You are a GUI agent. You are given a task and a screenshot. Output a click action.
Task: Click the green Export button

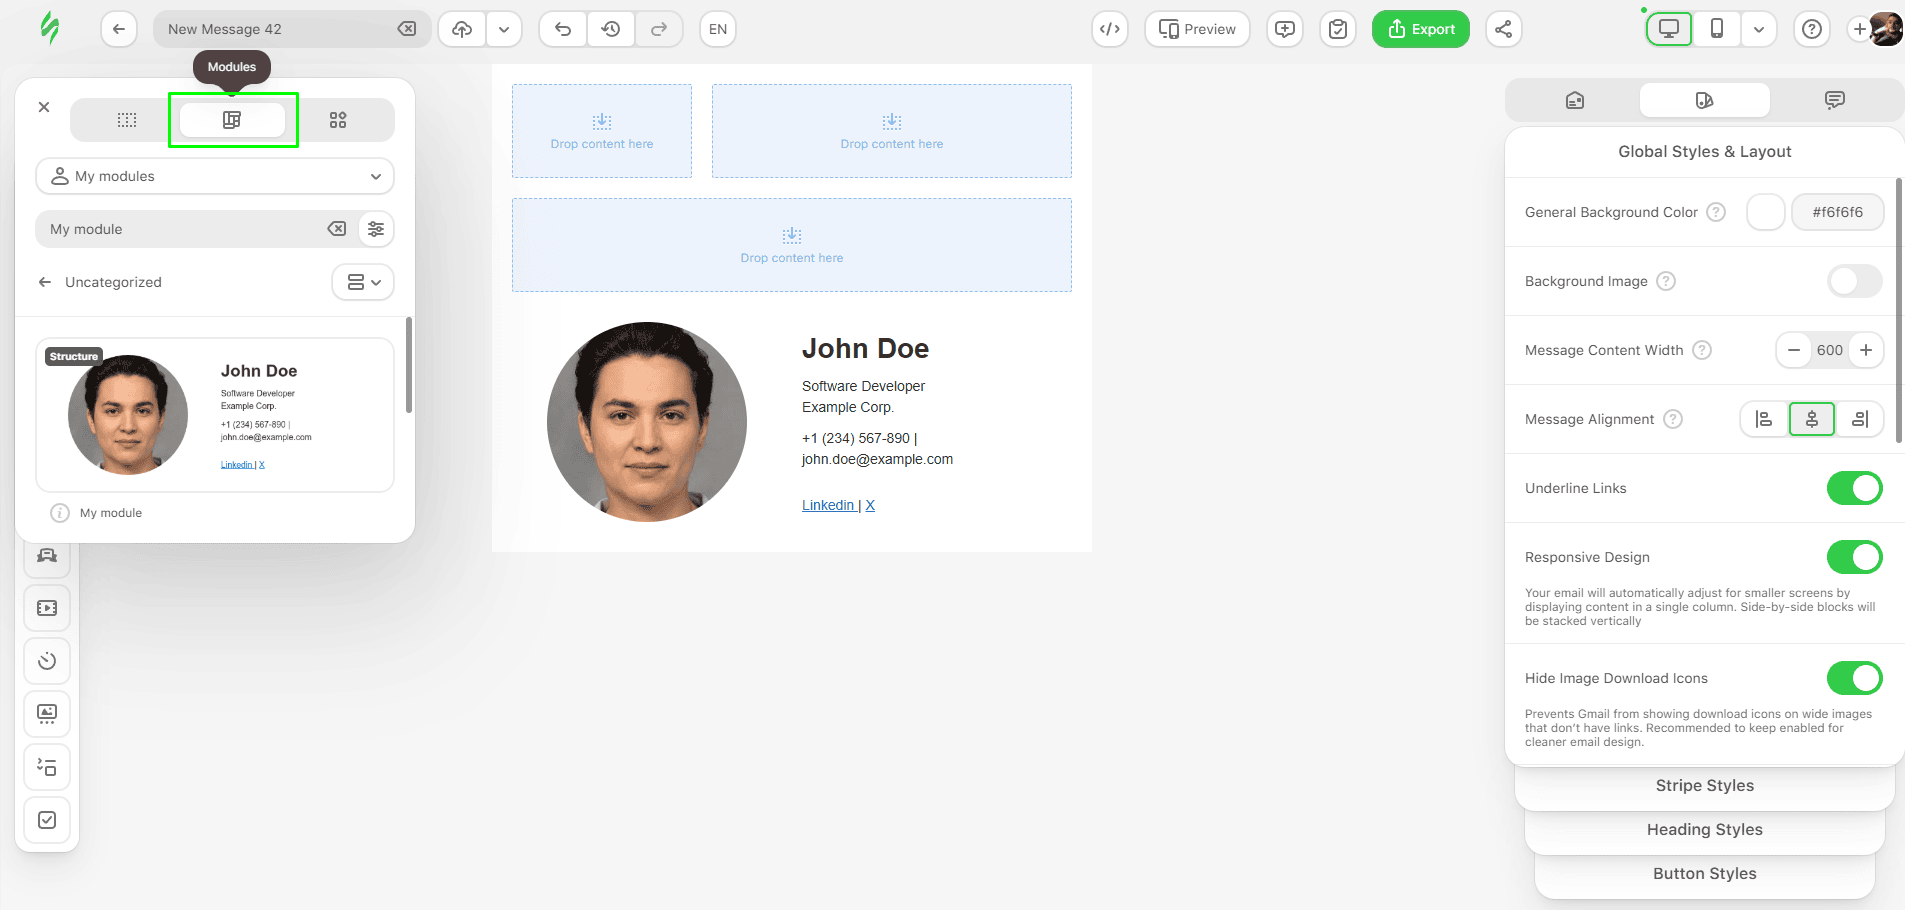1420,29
